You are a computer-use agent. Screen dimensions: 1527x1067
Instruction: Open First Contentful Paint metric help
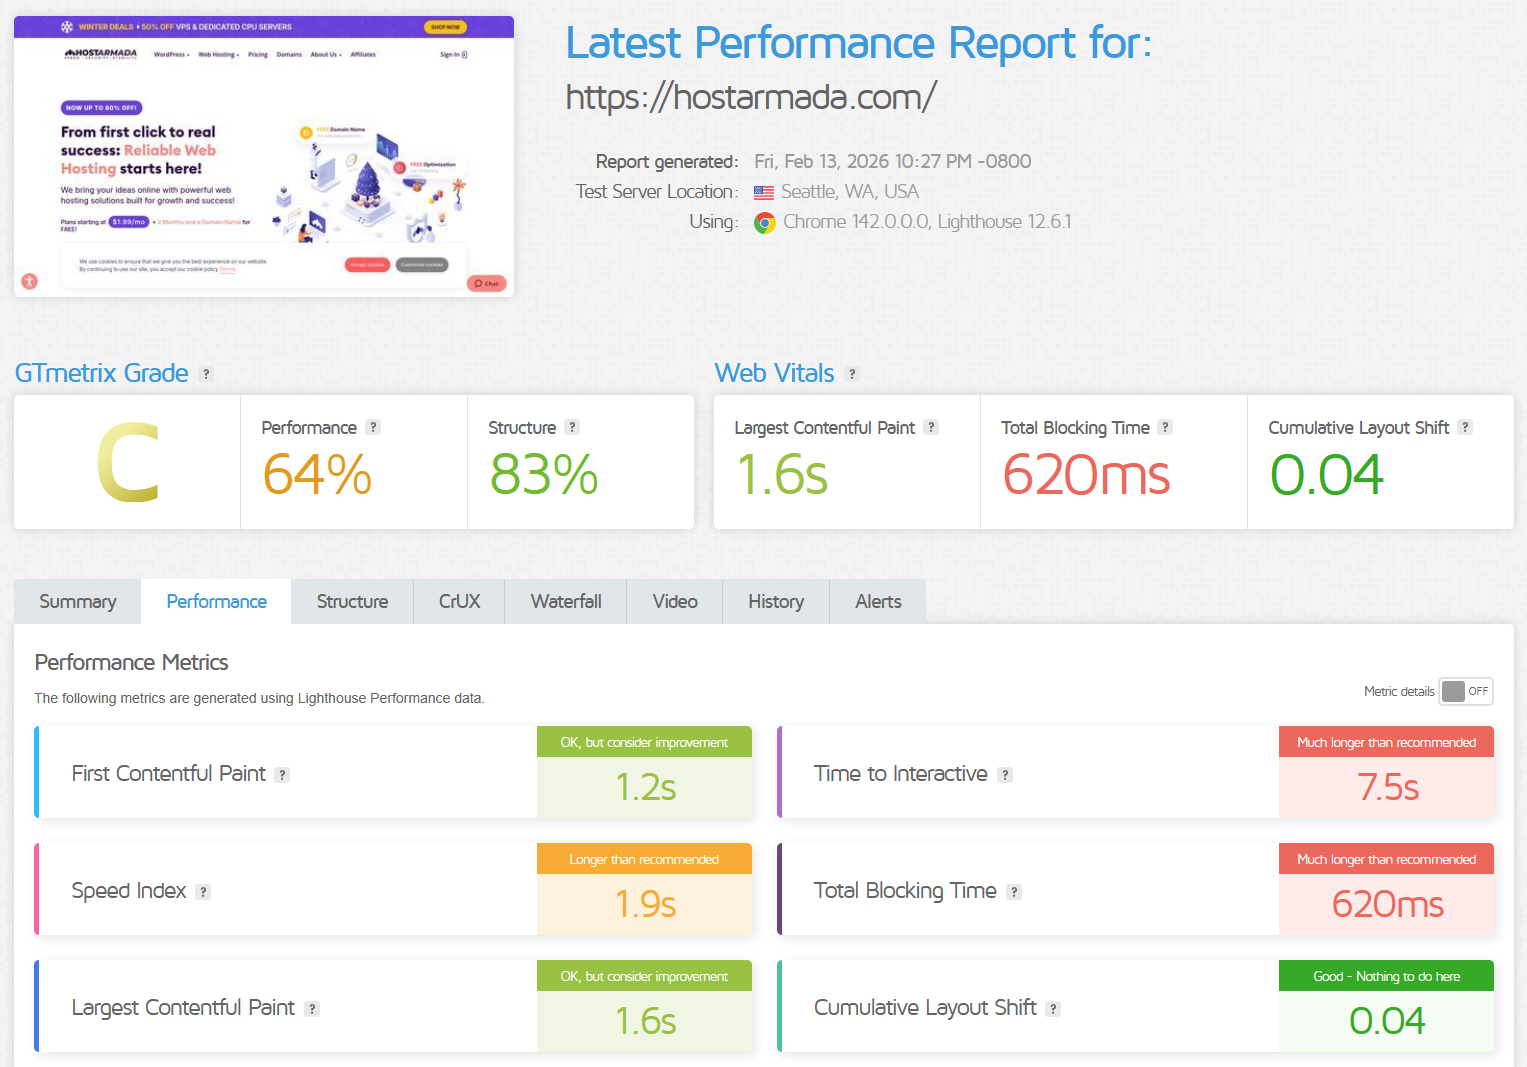pyautogui.click(x=282, y=774)
